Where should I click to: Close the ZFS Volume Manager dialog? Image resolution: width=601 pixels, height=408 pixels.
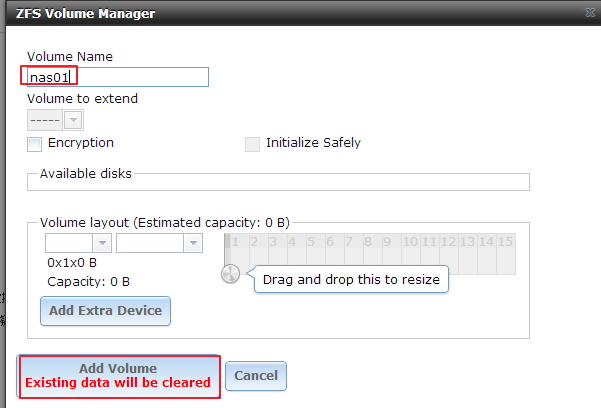(x=591, y=13)
